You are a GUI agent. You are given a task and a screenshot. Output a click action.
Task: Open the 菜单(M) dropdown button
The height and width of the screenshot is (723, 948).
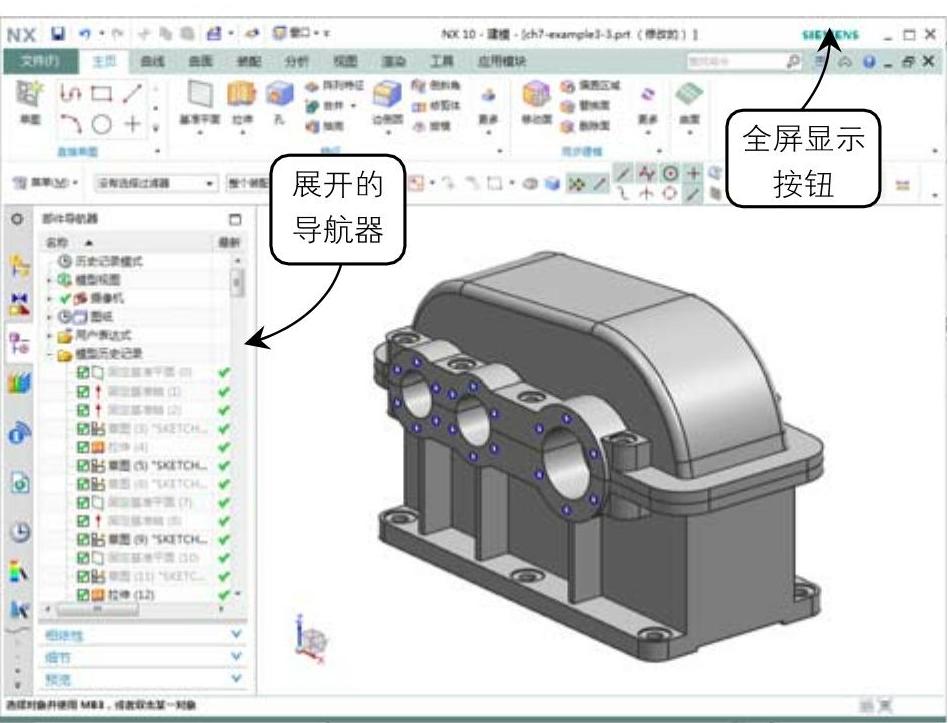(x=45, y=182)
